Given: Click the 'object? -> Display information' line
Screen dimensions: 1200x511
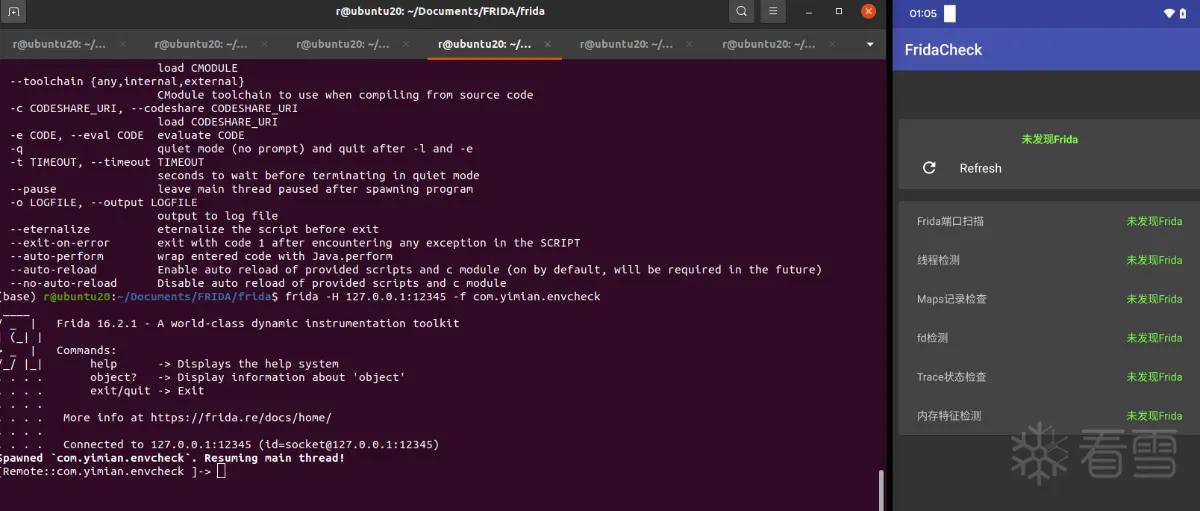Looking at the screenshot, I should [x=247, y=377].
